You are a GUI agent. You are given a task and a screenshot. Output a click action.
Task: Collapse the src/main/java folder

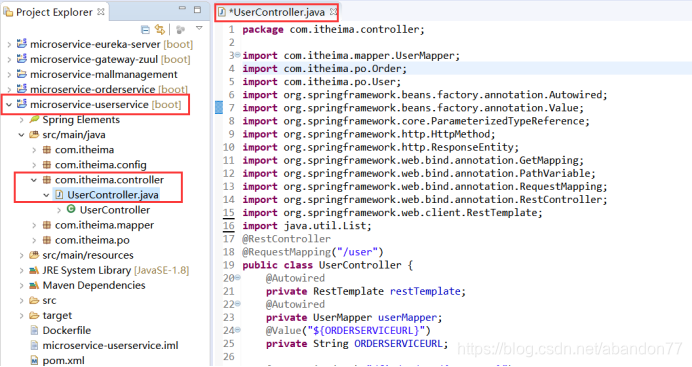pyautogui.click(x=21, y=135)
